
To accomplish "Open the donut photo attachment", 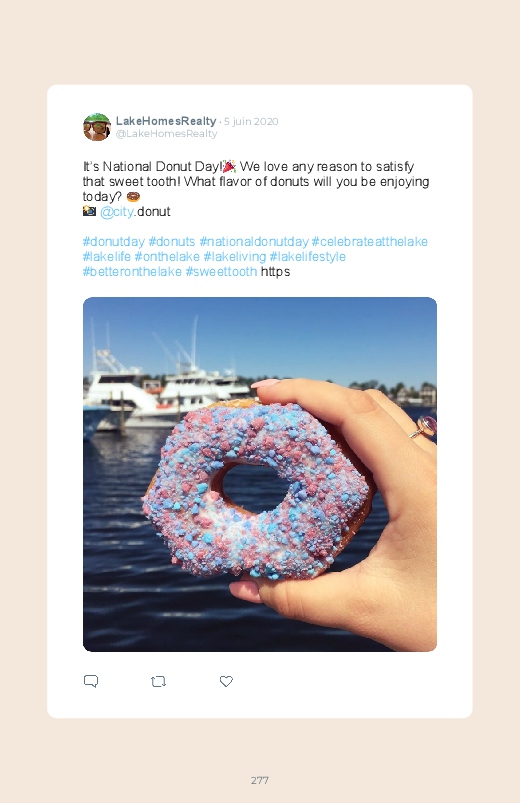I will tap(260, 474).
